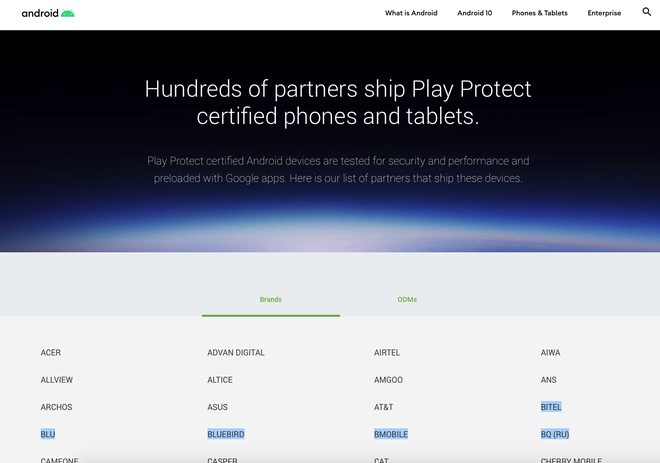This screenshot has width=660, height=463.
Task: Click the Play Protect description paragraph
Action: tap(338, 170)
